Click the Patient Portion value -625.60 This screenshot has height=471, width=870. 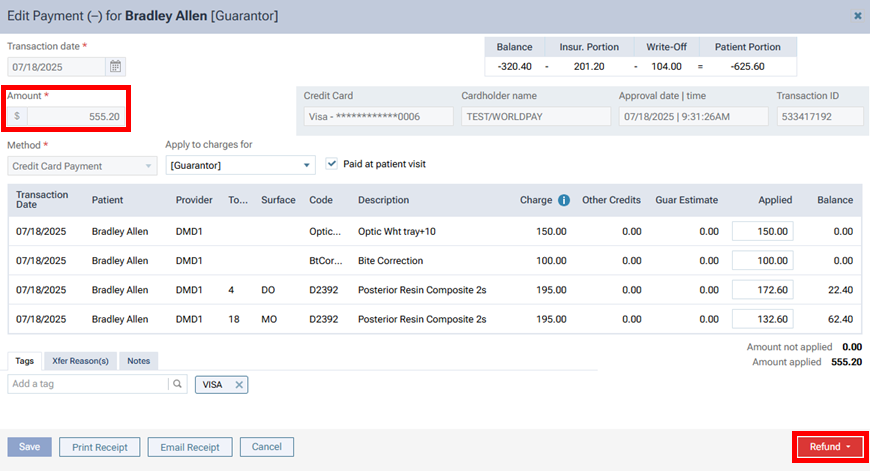(x=747, y=67)
